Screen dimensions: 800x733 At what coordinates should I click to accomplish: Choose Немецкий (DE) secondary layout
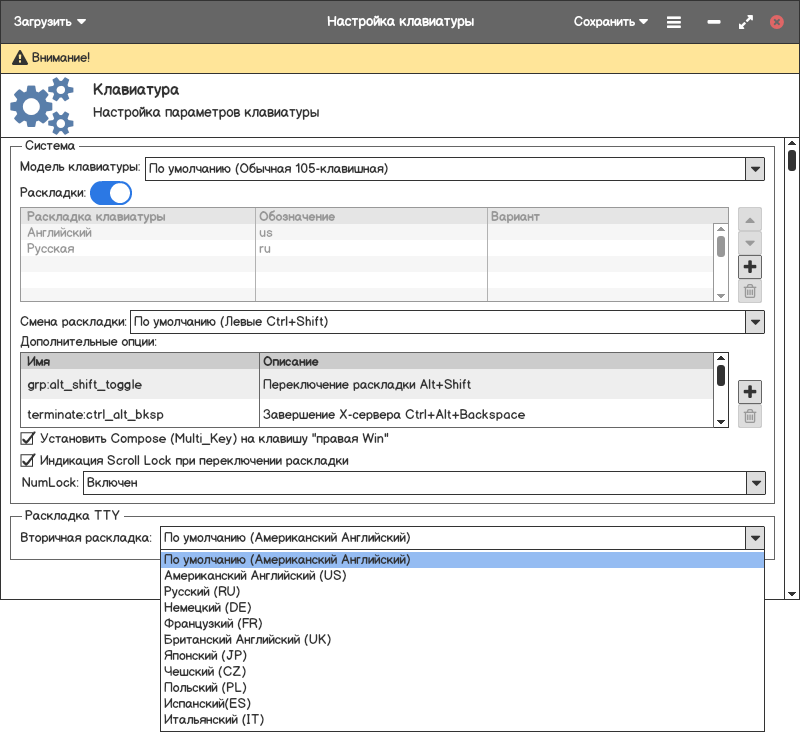point(207,608)
